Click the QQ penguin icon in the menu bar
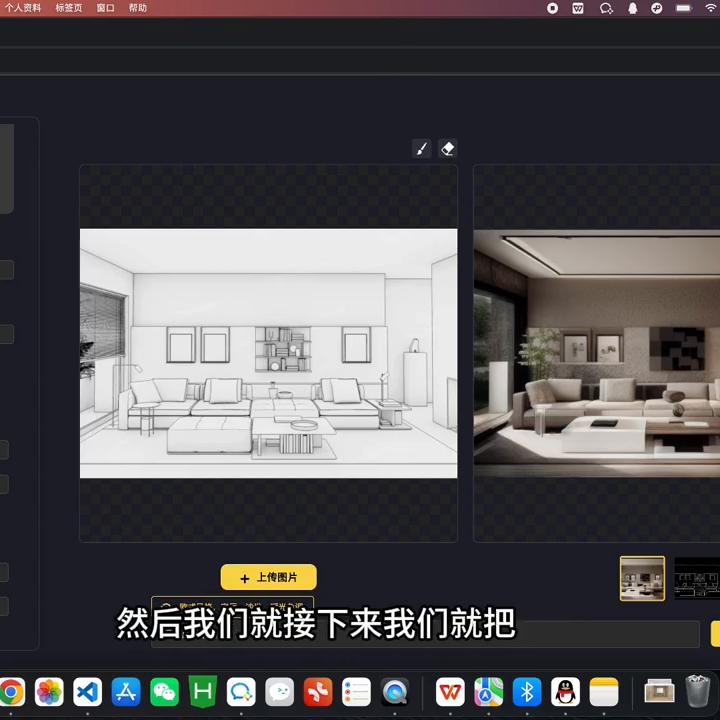The height and width of the screenshot is (720, 720). [x=633, y=8]
